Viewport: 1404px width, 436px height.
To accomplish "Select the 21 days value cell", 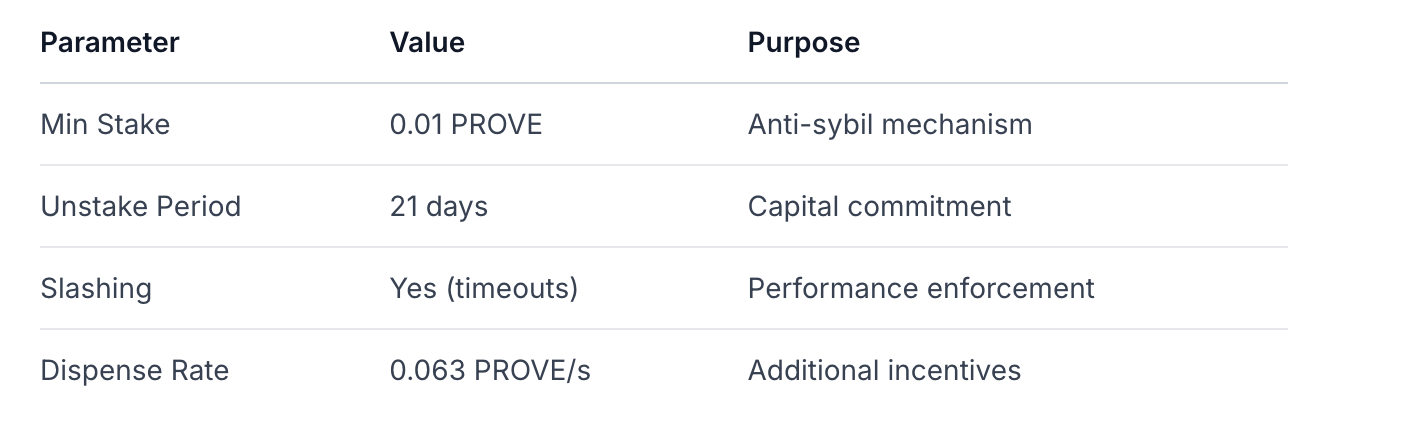I will coord(438,207).
